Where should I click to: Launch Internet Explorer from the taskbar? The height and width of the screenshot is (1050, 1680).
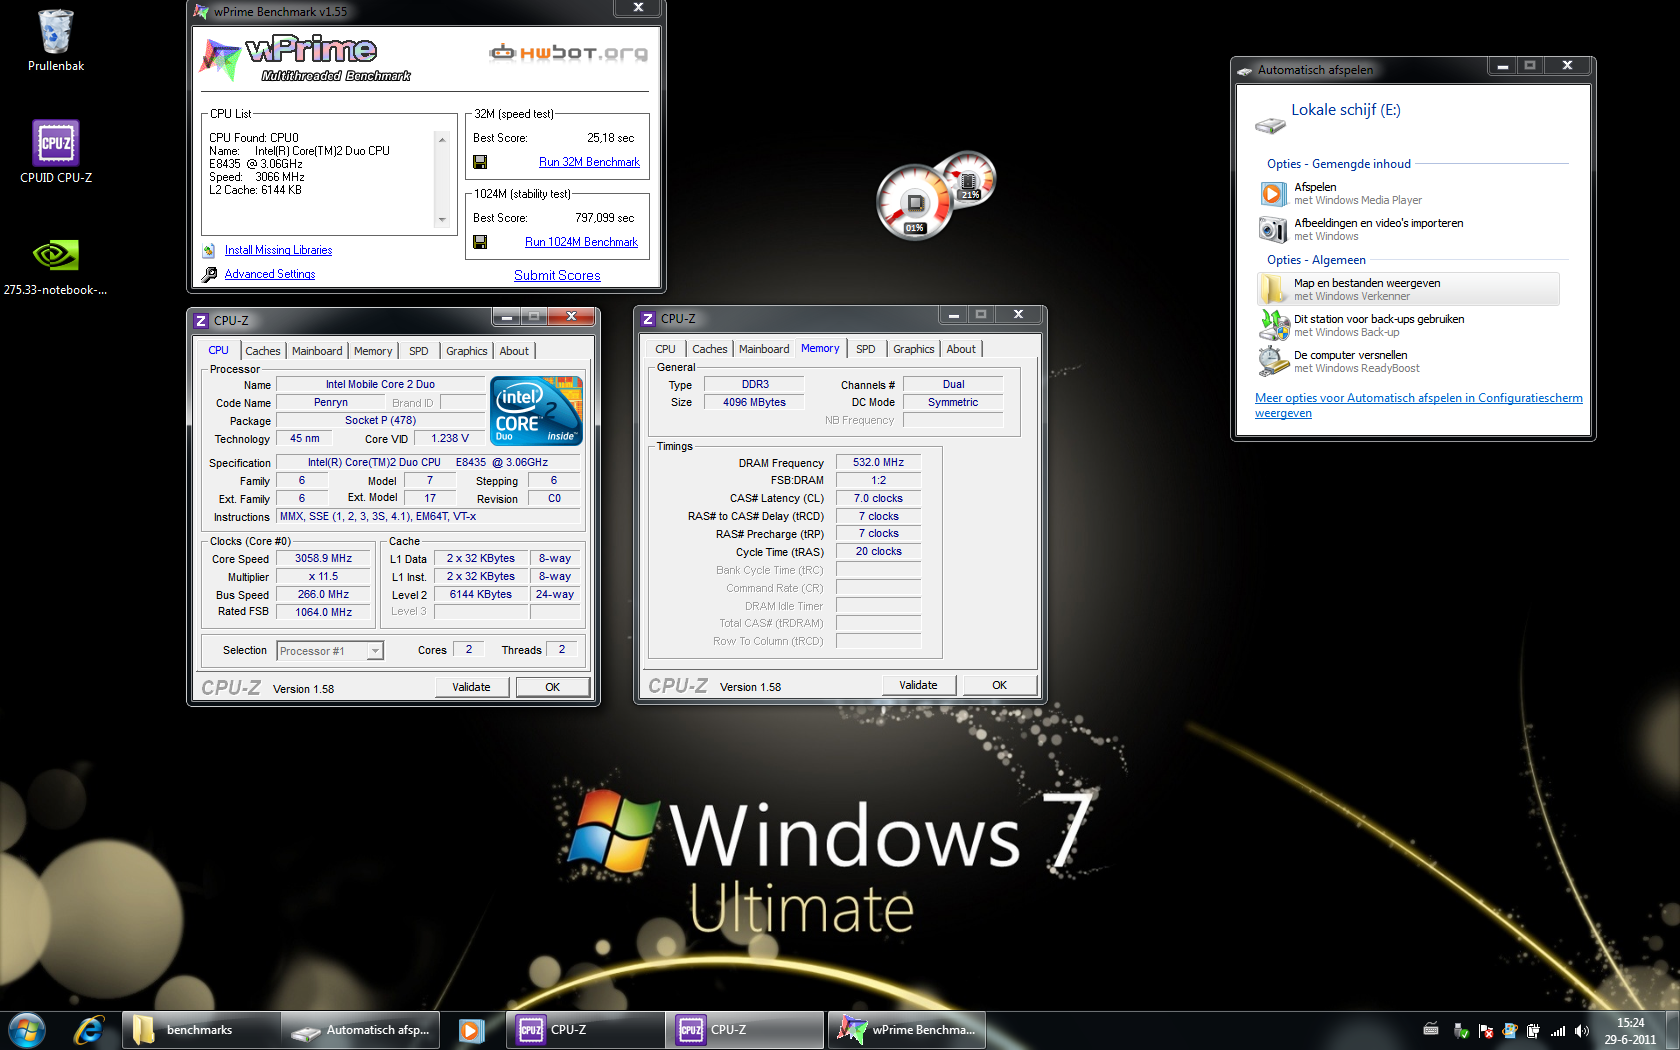click(x=89, y=1030)
